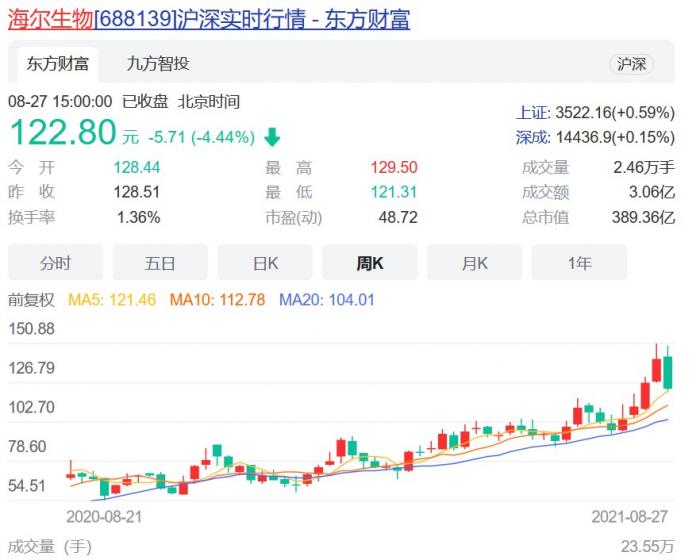
Task: Select the 五日 chart period
Action: (x=160, y=263)
